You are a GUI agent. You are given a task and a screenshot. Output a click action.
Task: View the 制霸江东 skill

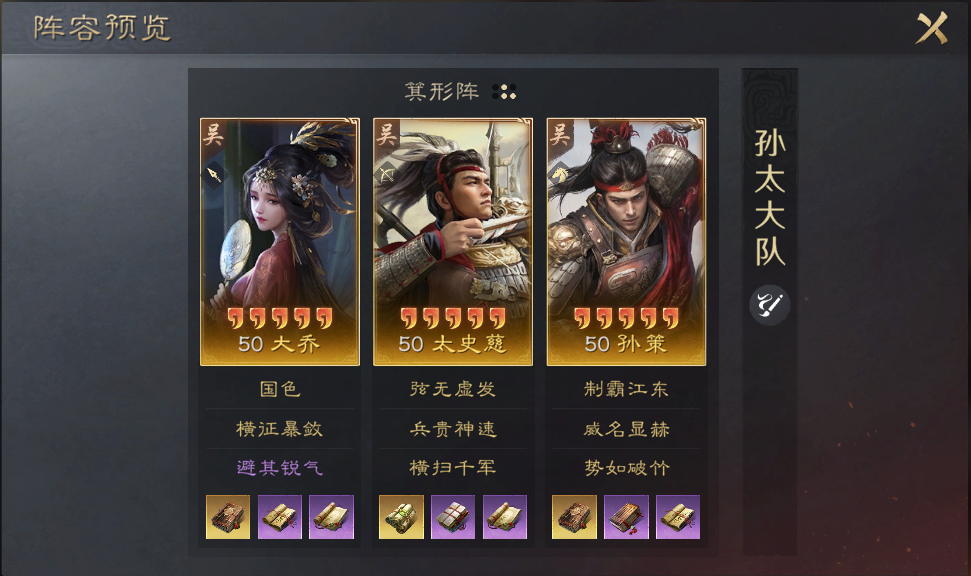tap(626, 389)
